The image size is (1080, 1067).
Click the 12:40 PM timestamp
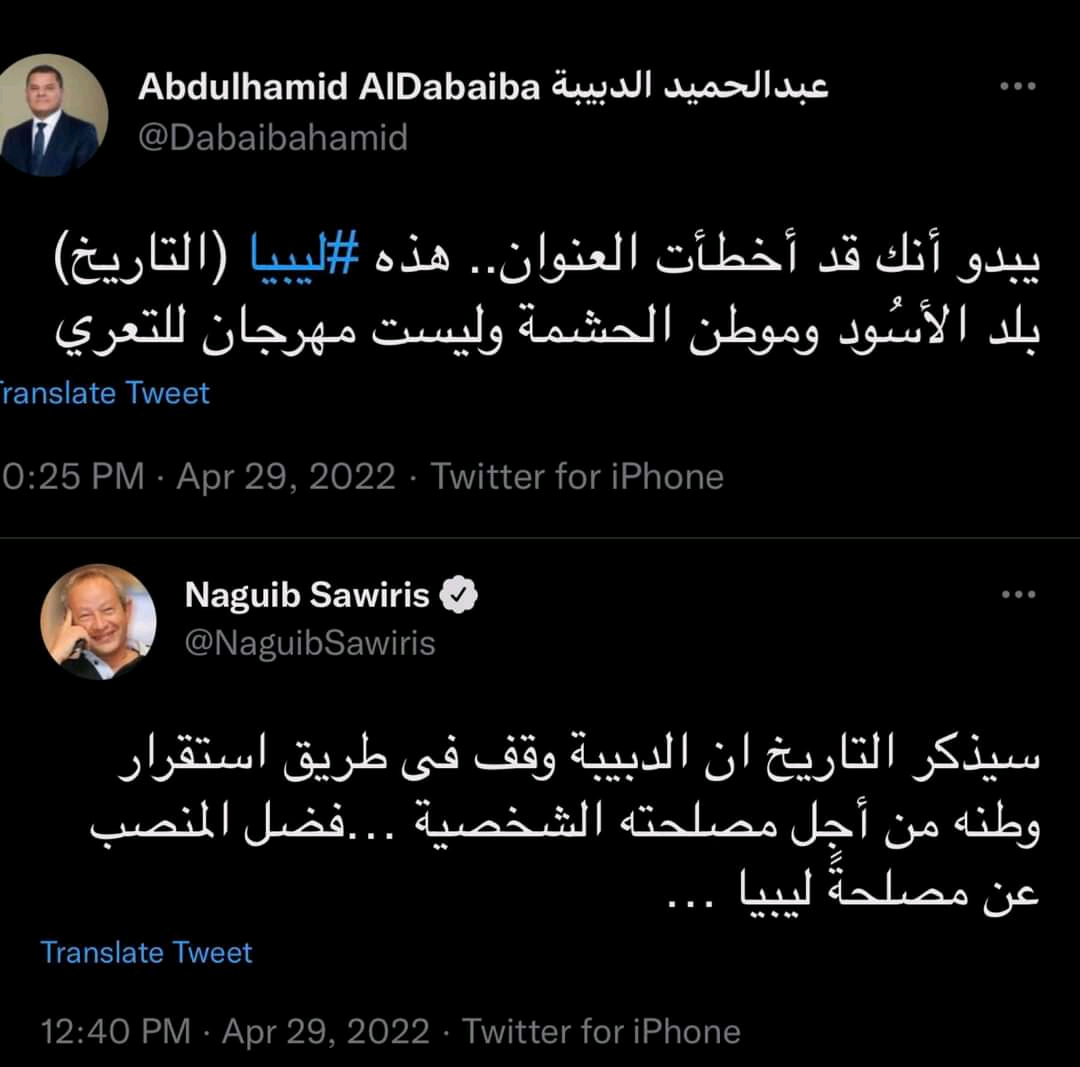point(116,1032)
